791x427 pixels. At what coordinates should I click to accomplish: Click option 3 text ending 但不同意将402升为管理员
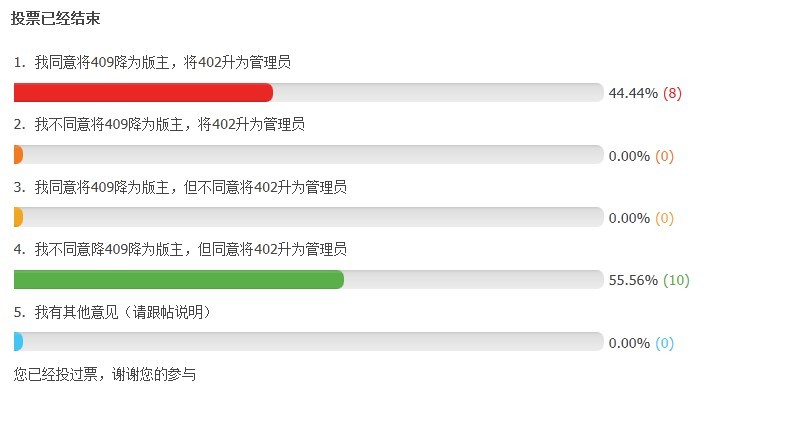click(191, 187)
